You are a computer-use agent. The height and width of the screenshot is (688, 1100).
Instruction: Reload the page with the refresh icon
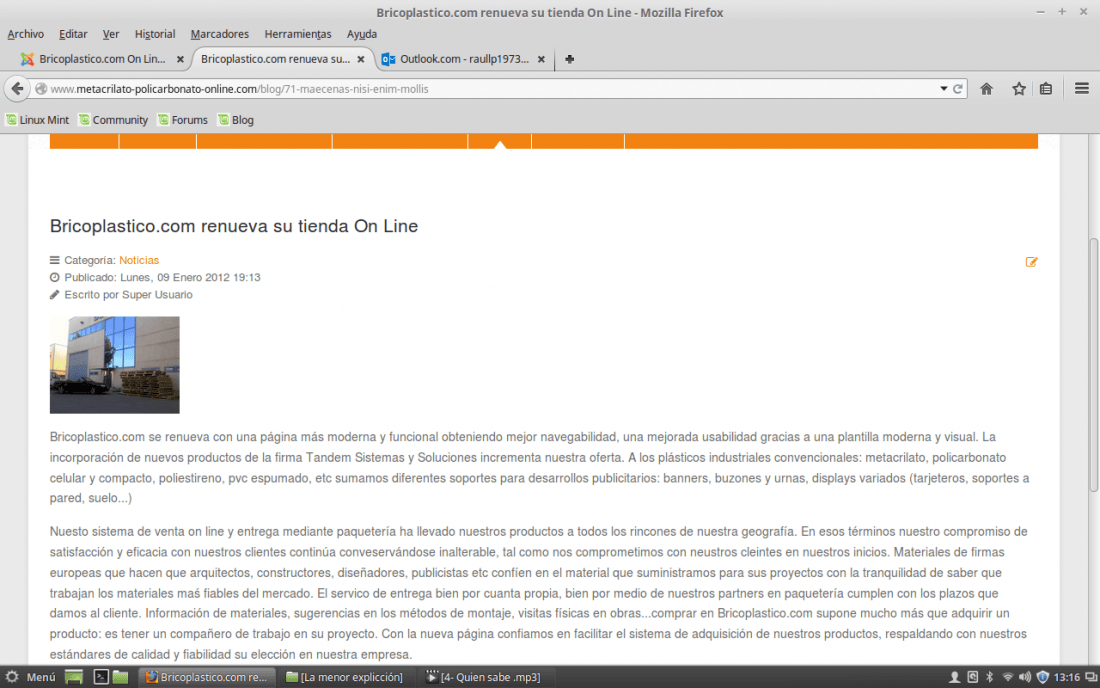tap(958, 89)
